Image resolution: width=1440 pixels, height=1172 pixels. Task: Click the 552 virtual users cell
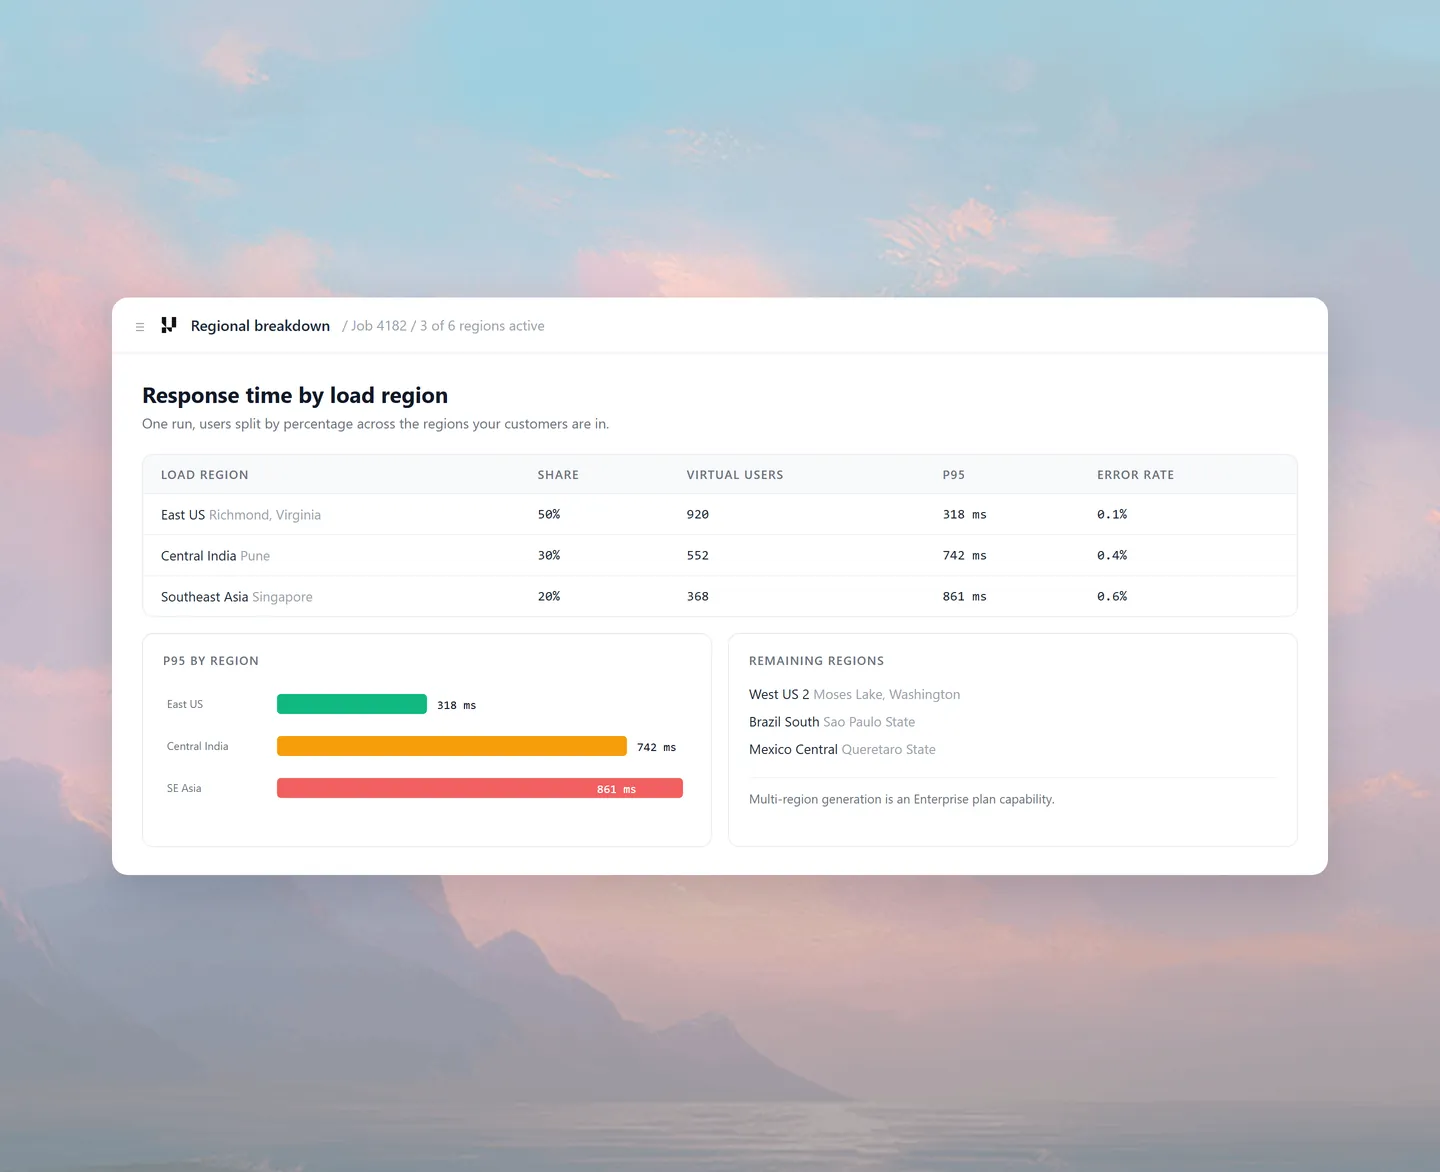pyautogui.click(x=698, y=556)
